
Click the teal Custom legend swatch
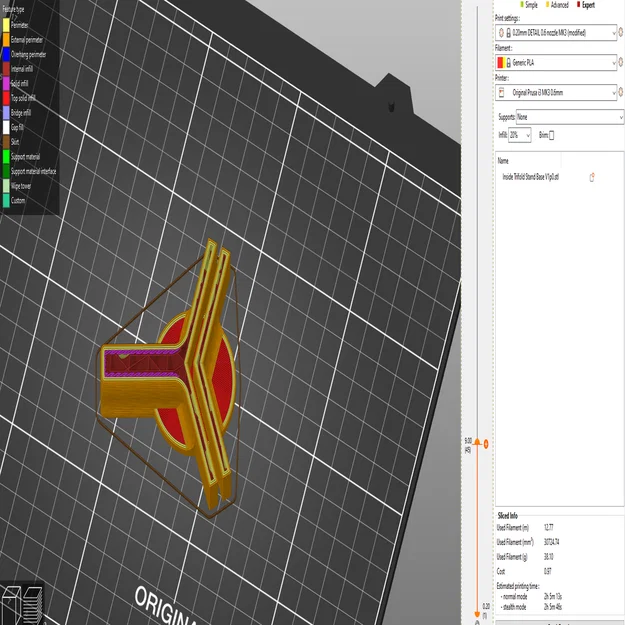point(6,200)
